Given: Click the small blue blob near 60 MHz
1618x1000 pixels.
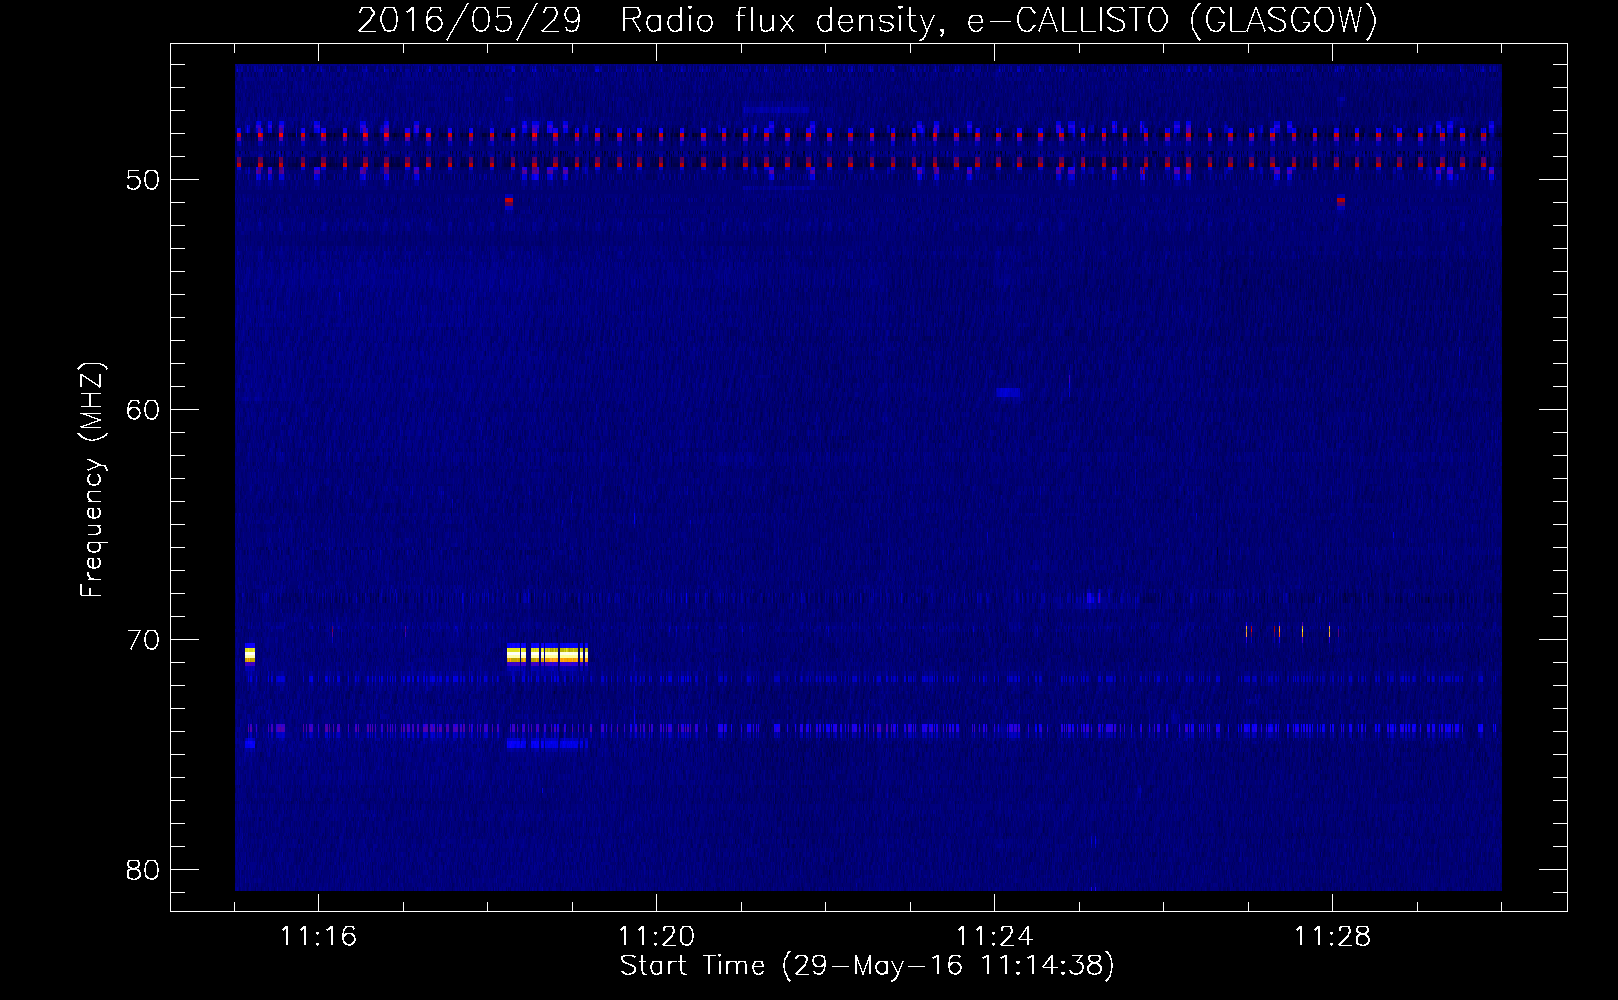Looking at the screenshot, I should click(x=1008, y=393).
